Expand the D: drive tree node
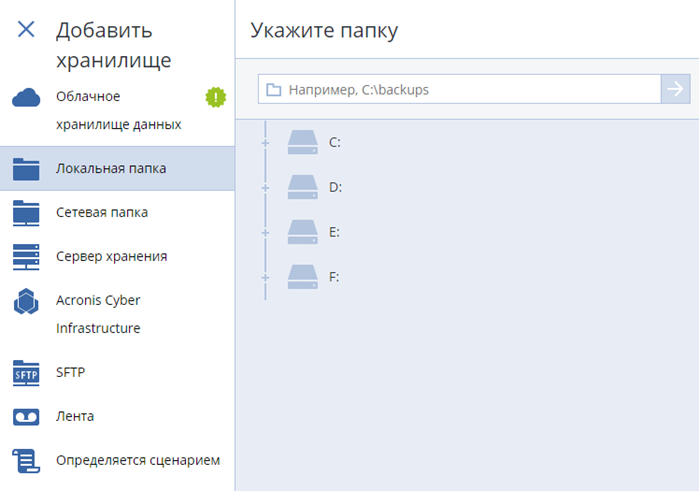 [265, 188]
